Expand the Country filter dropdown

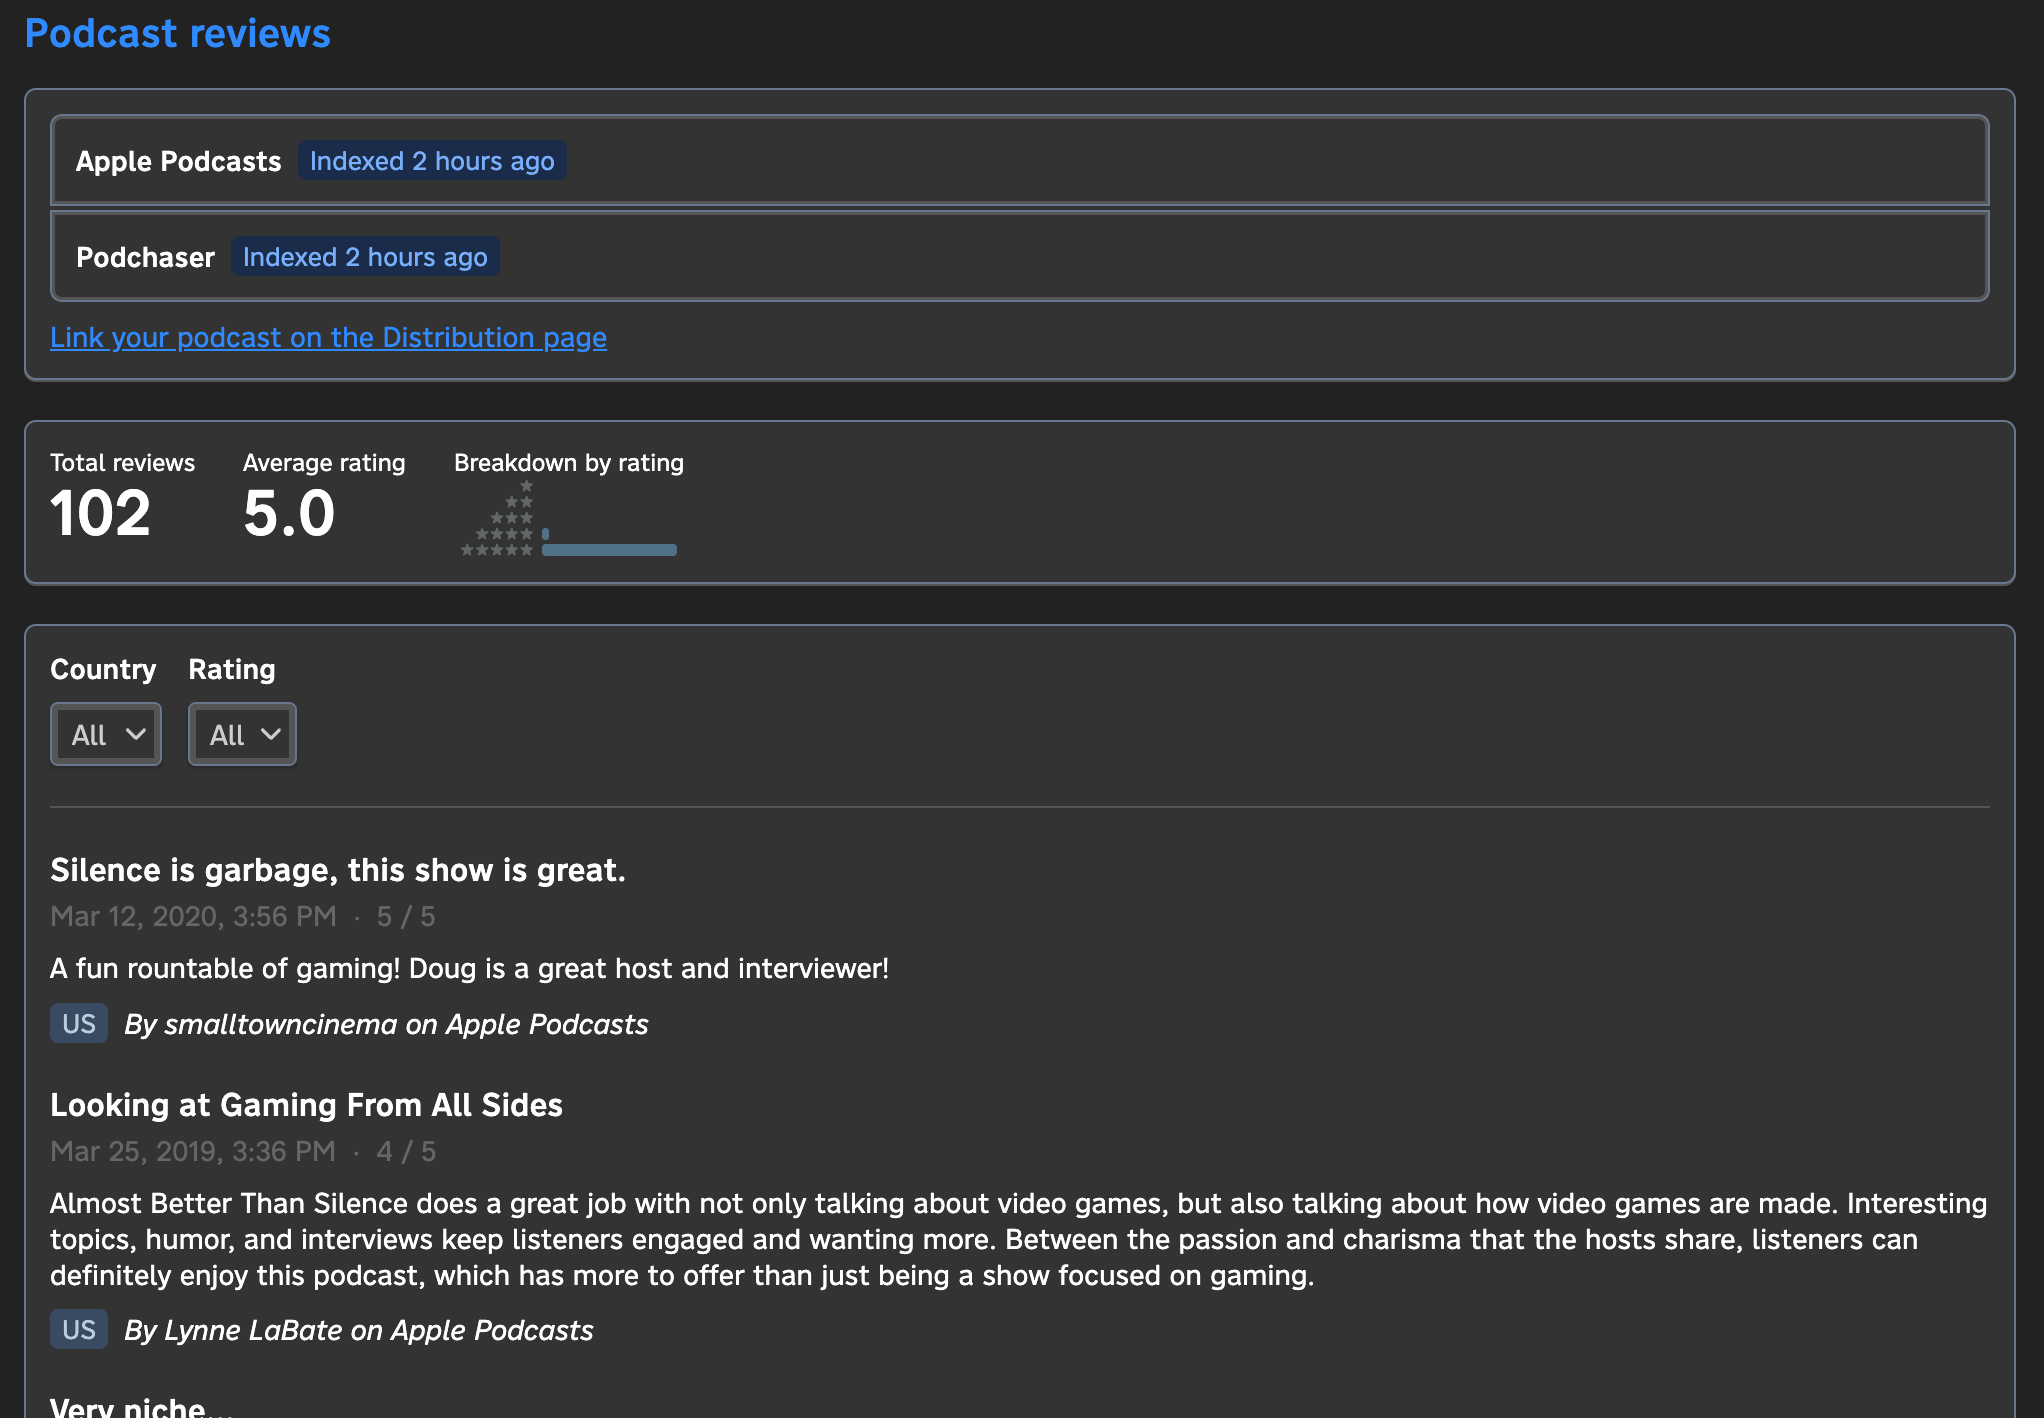click(x=106, y=735)
